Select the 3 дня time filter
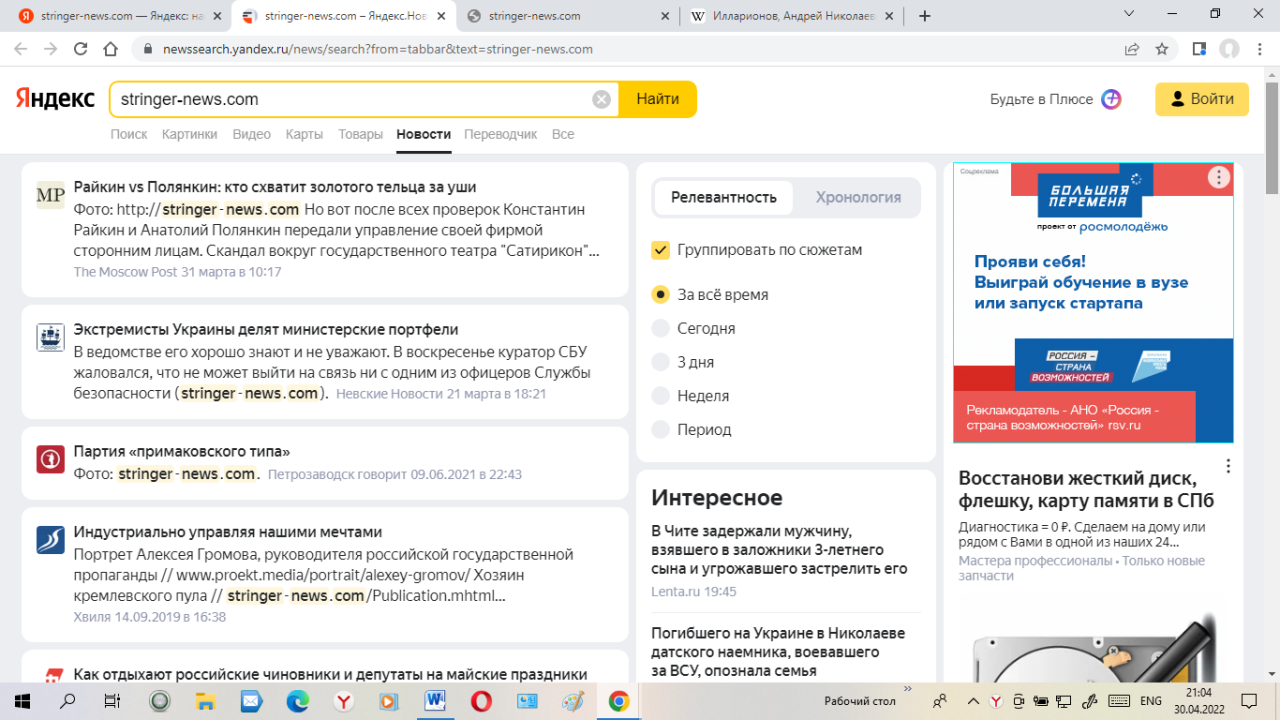This screenshot has height=720, width=1280. tap(660, 362)
